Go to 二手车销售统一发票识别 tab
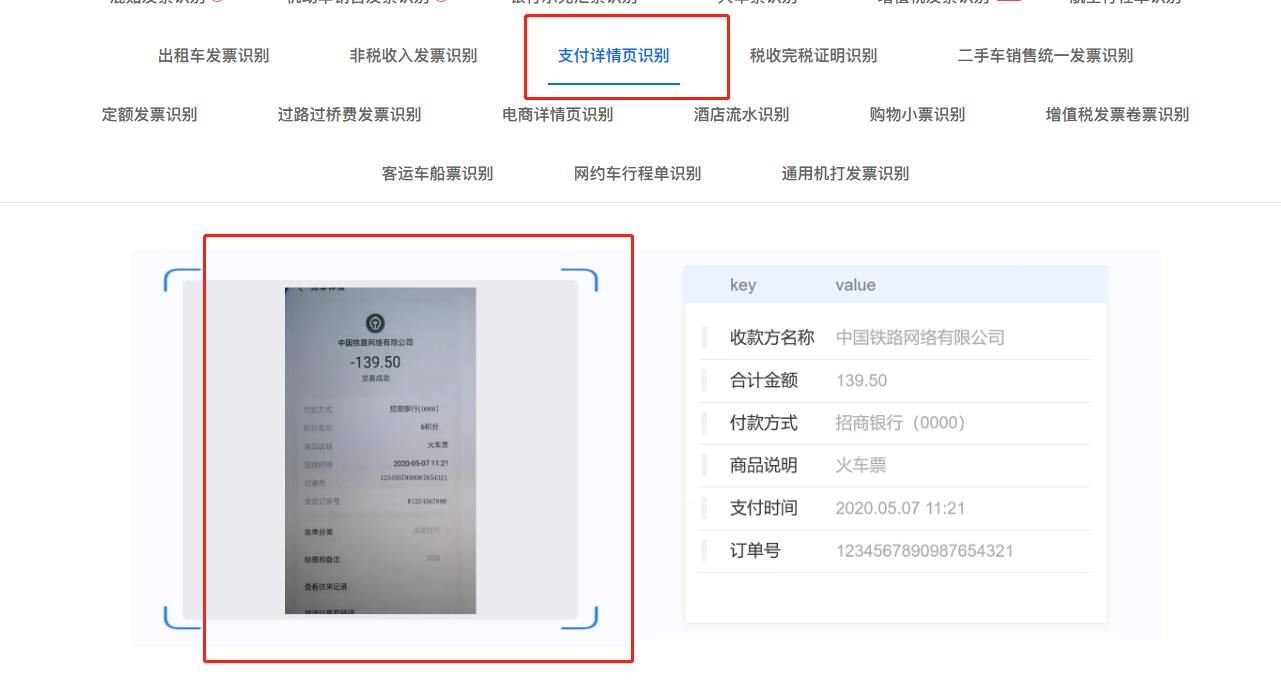The width and height of the screenshot is (1281, 687). pyautogui.click(x=1045, y=56)
